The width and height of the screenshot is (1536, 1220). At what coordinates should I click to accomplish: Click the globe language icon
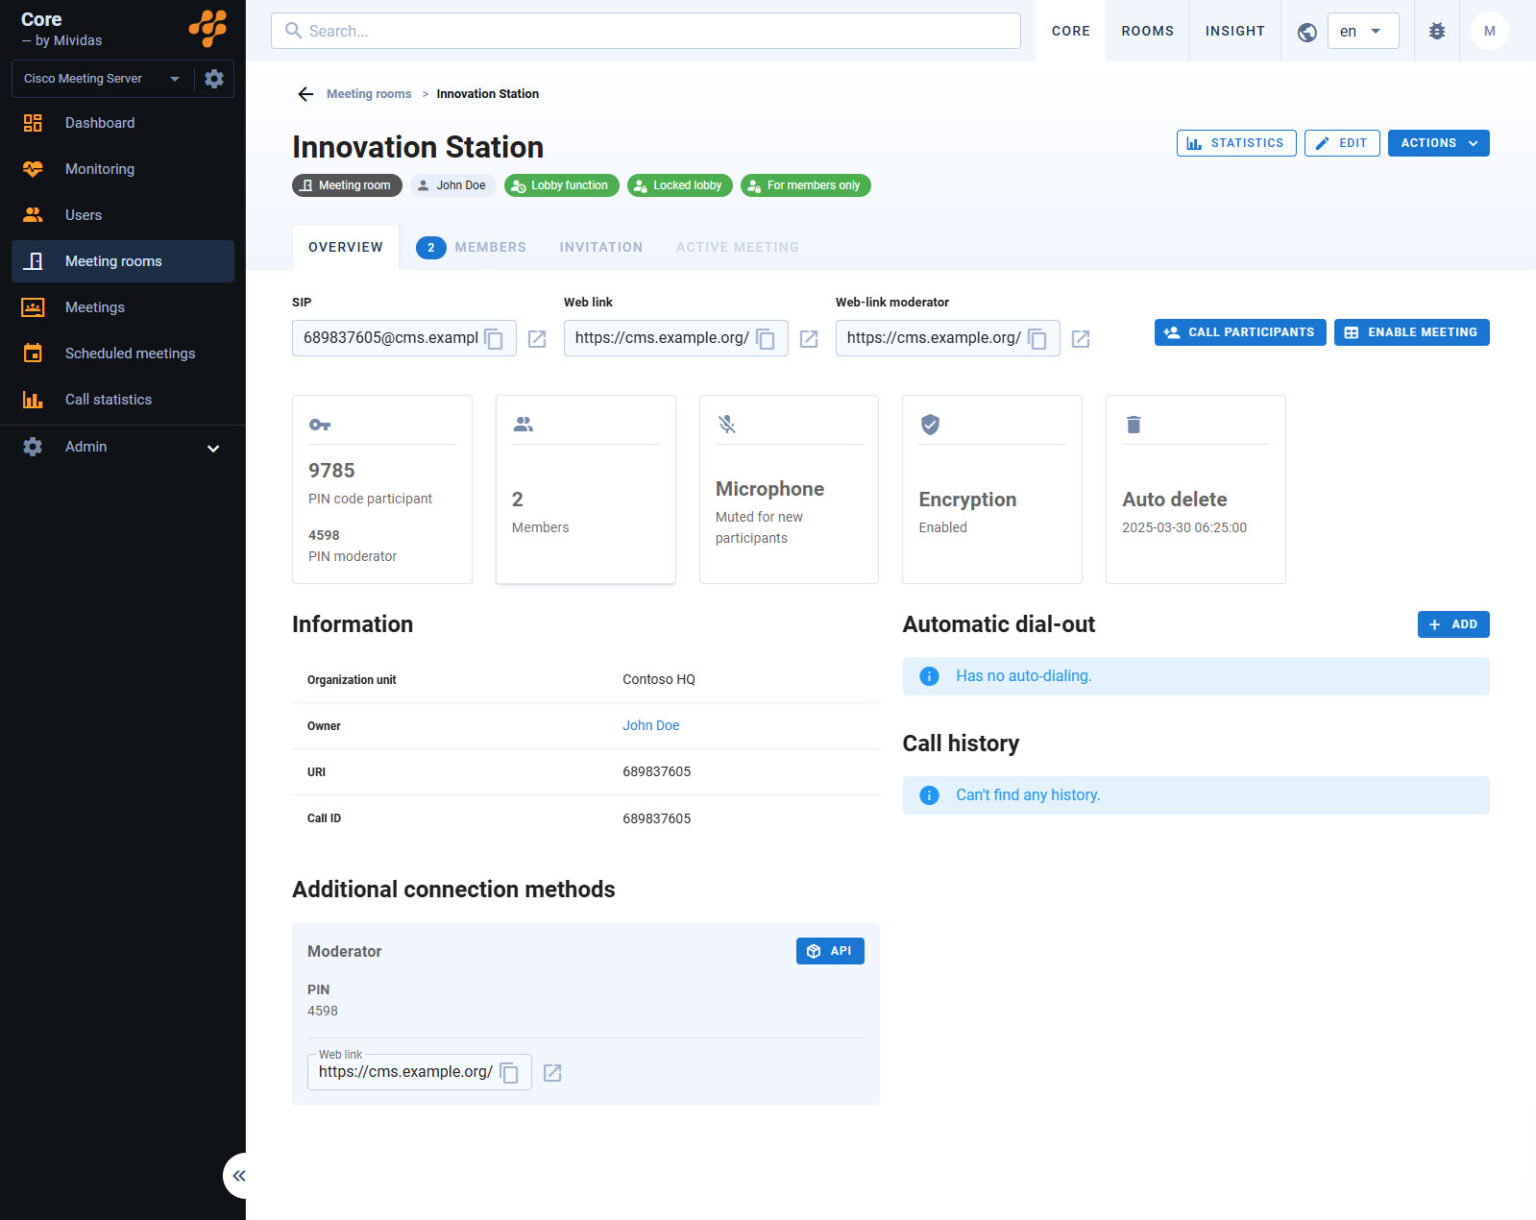(1307, 32)
